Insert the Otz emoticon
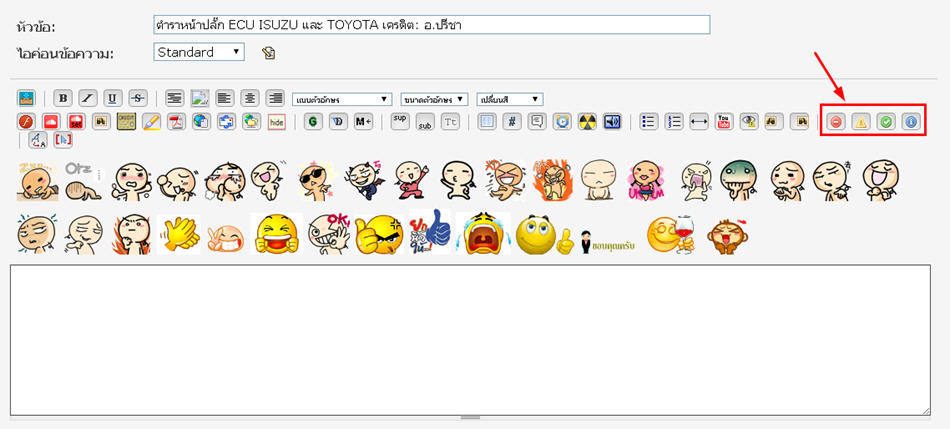Image resolution: width=950 pixels, height=429 pixels. click(83, 181)
